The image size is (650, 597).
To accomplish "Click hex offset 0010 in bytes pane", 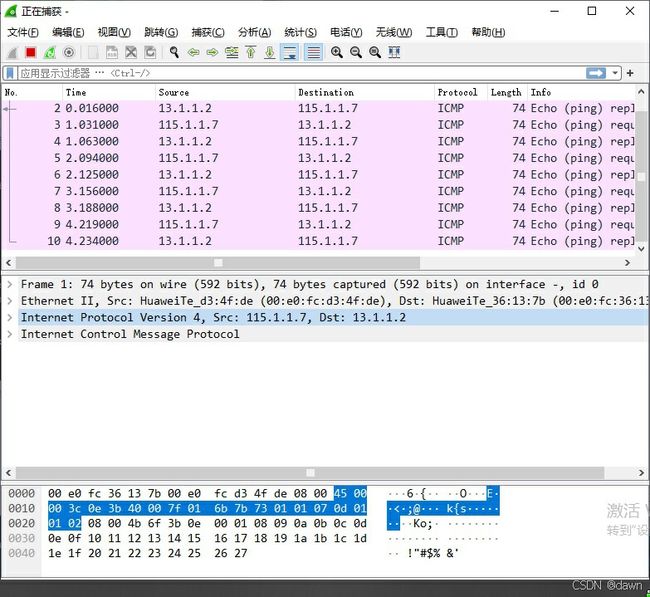I will [22, 508].
